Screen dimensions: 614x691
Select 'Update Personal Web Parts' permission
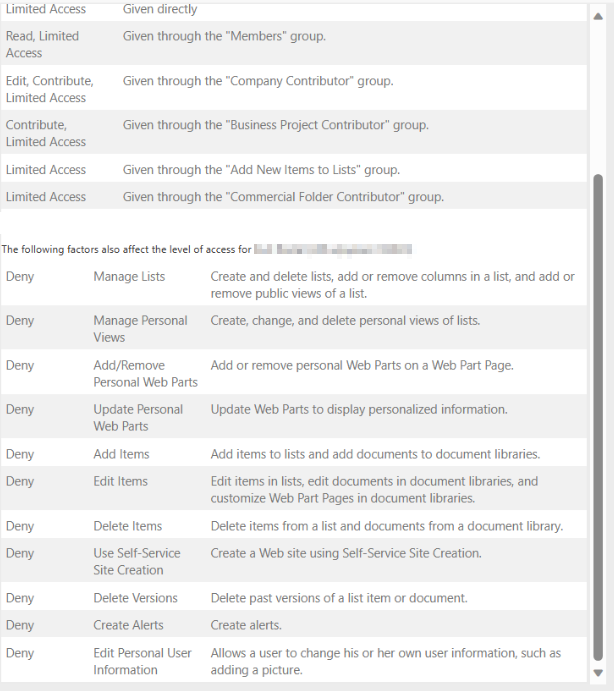pyautogui.click(x=138, y=418)
